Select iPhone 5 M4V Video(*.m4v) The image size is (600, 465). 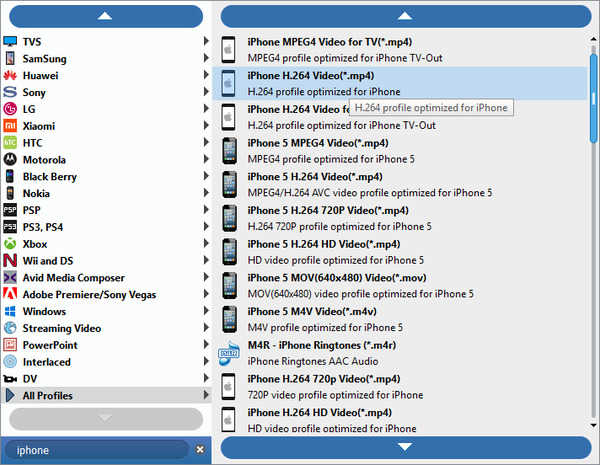[x=400, y=319]
